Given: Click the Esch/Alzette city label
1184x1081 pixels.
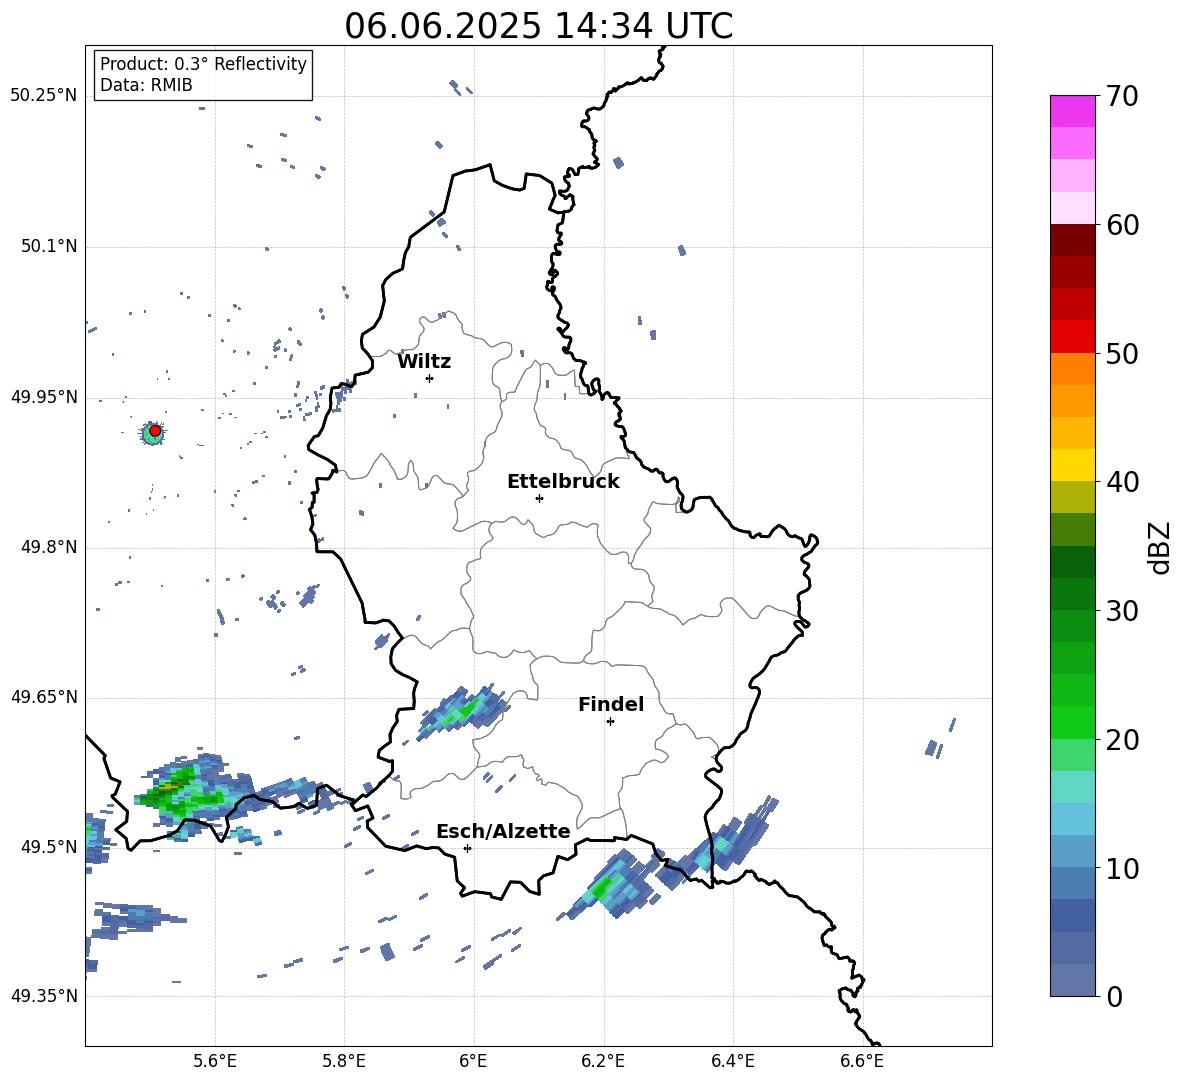Looking at the screenshot, I should tap(503, 832).
